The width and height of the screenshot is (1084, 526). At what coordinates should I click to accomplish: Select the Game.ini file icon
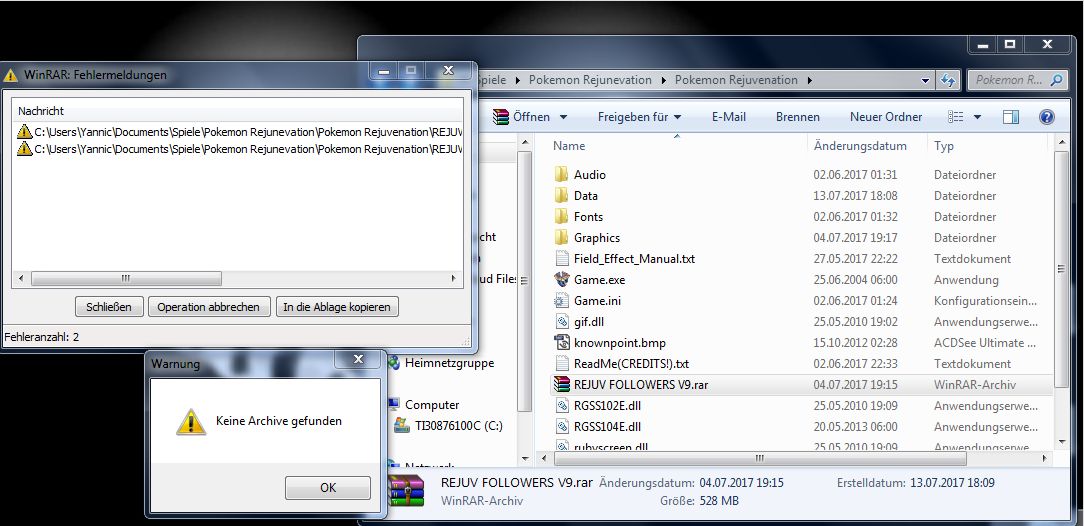(x=561, y=301)
